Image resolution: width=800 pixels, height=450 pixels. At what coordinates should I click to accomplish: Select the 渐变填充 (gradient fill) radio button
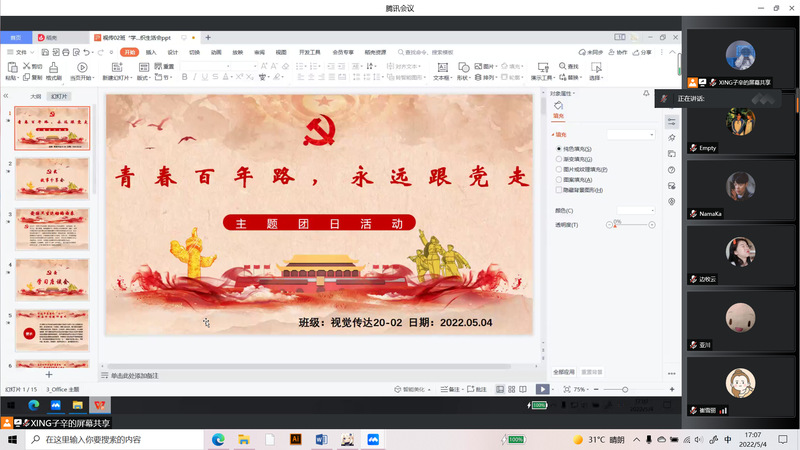558,159
